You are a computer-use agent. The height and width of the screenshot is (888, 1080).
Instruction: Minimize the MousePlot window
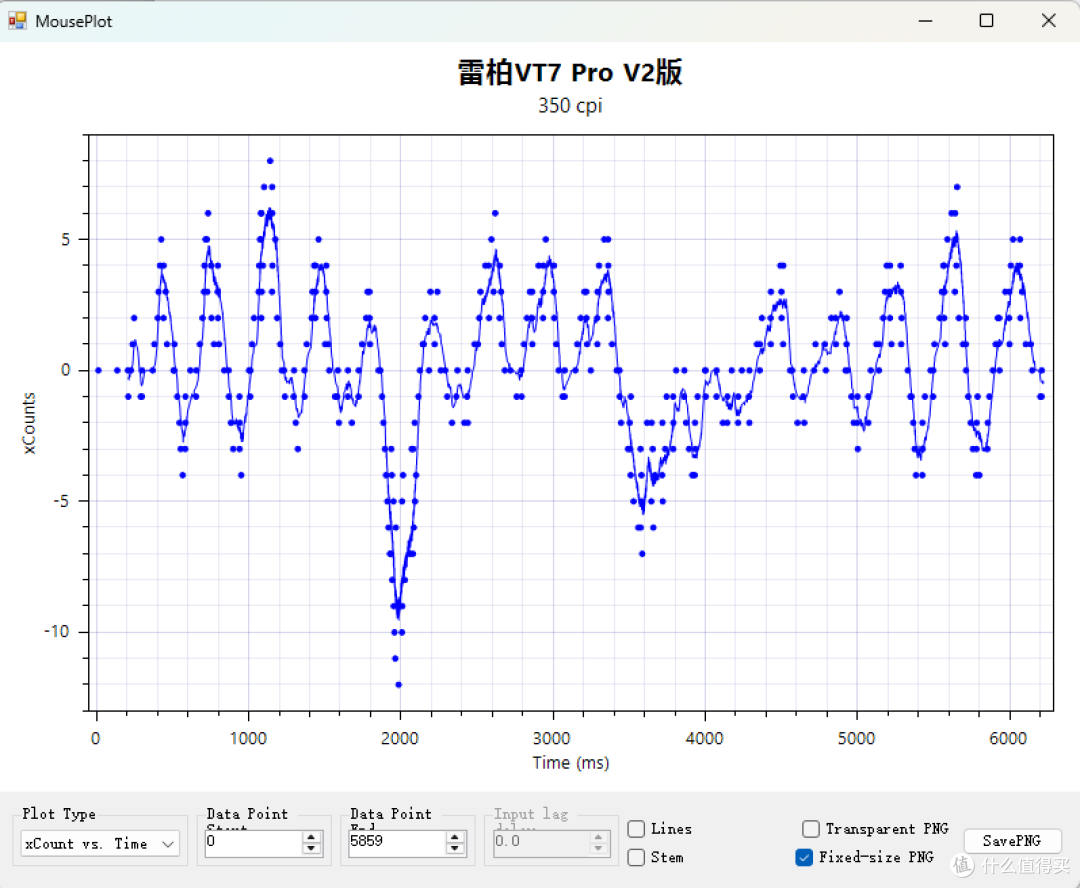coord(925,21)
